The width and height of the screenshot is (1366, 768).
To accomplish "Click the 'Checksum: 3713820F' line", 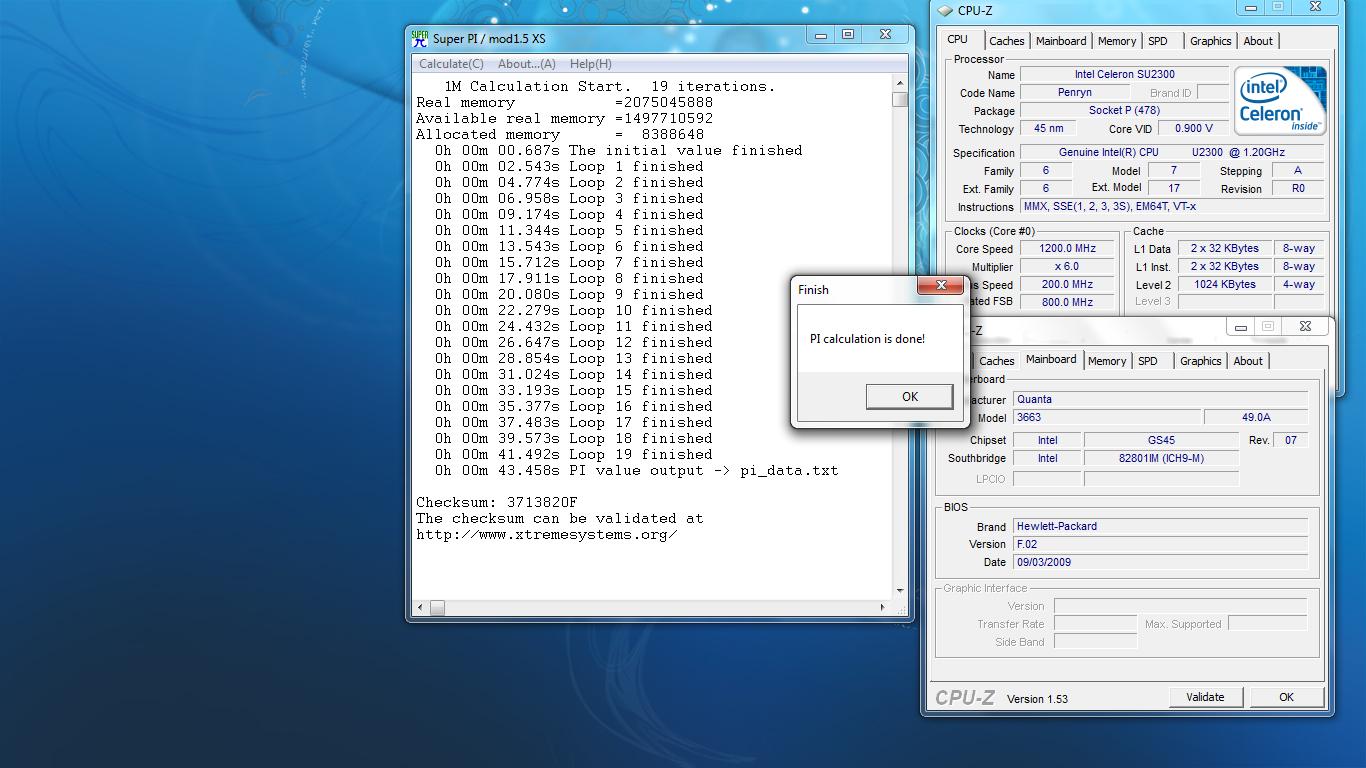I will (x=496, y=502).
